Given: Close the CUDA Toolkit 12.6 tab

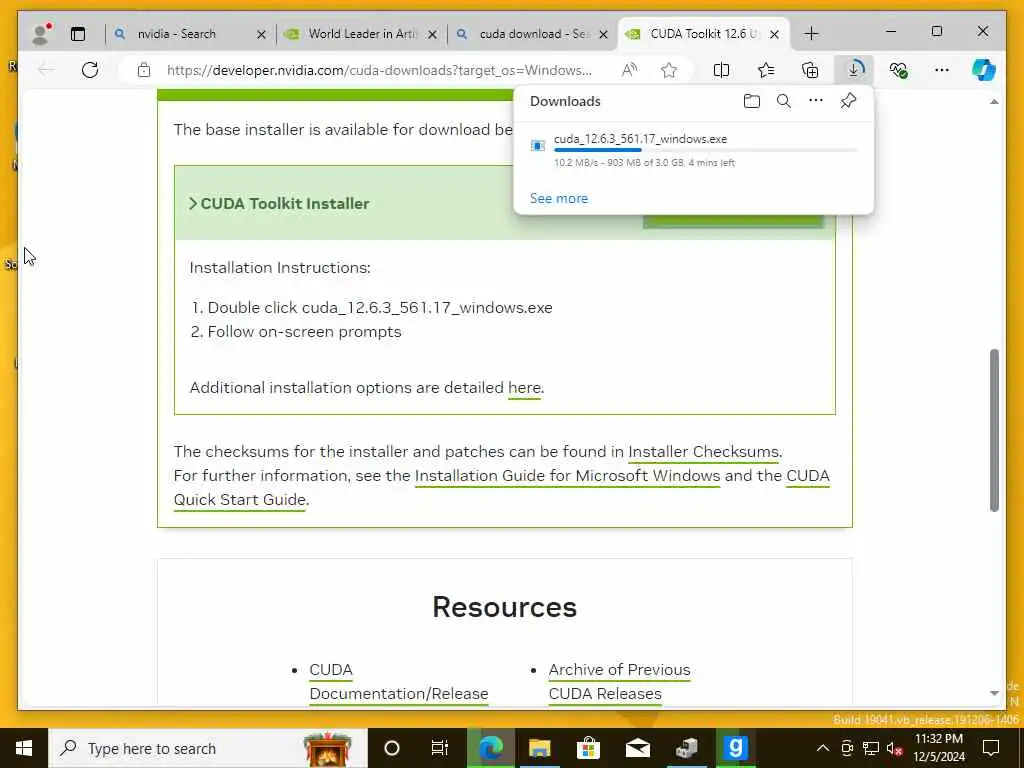Looking at the screenshot, I should pos(775,35).
